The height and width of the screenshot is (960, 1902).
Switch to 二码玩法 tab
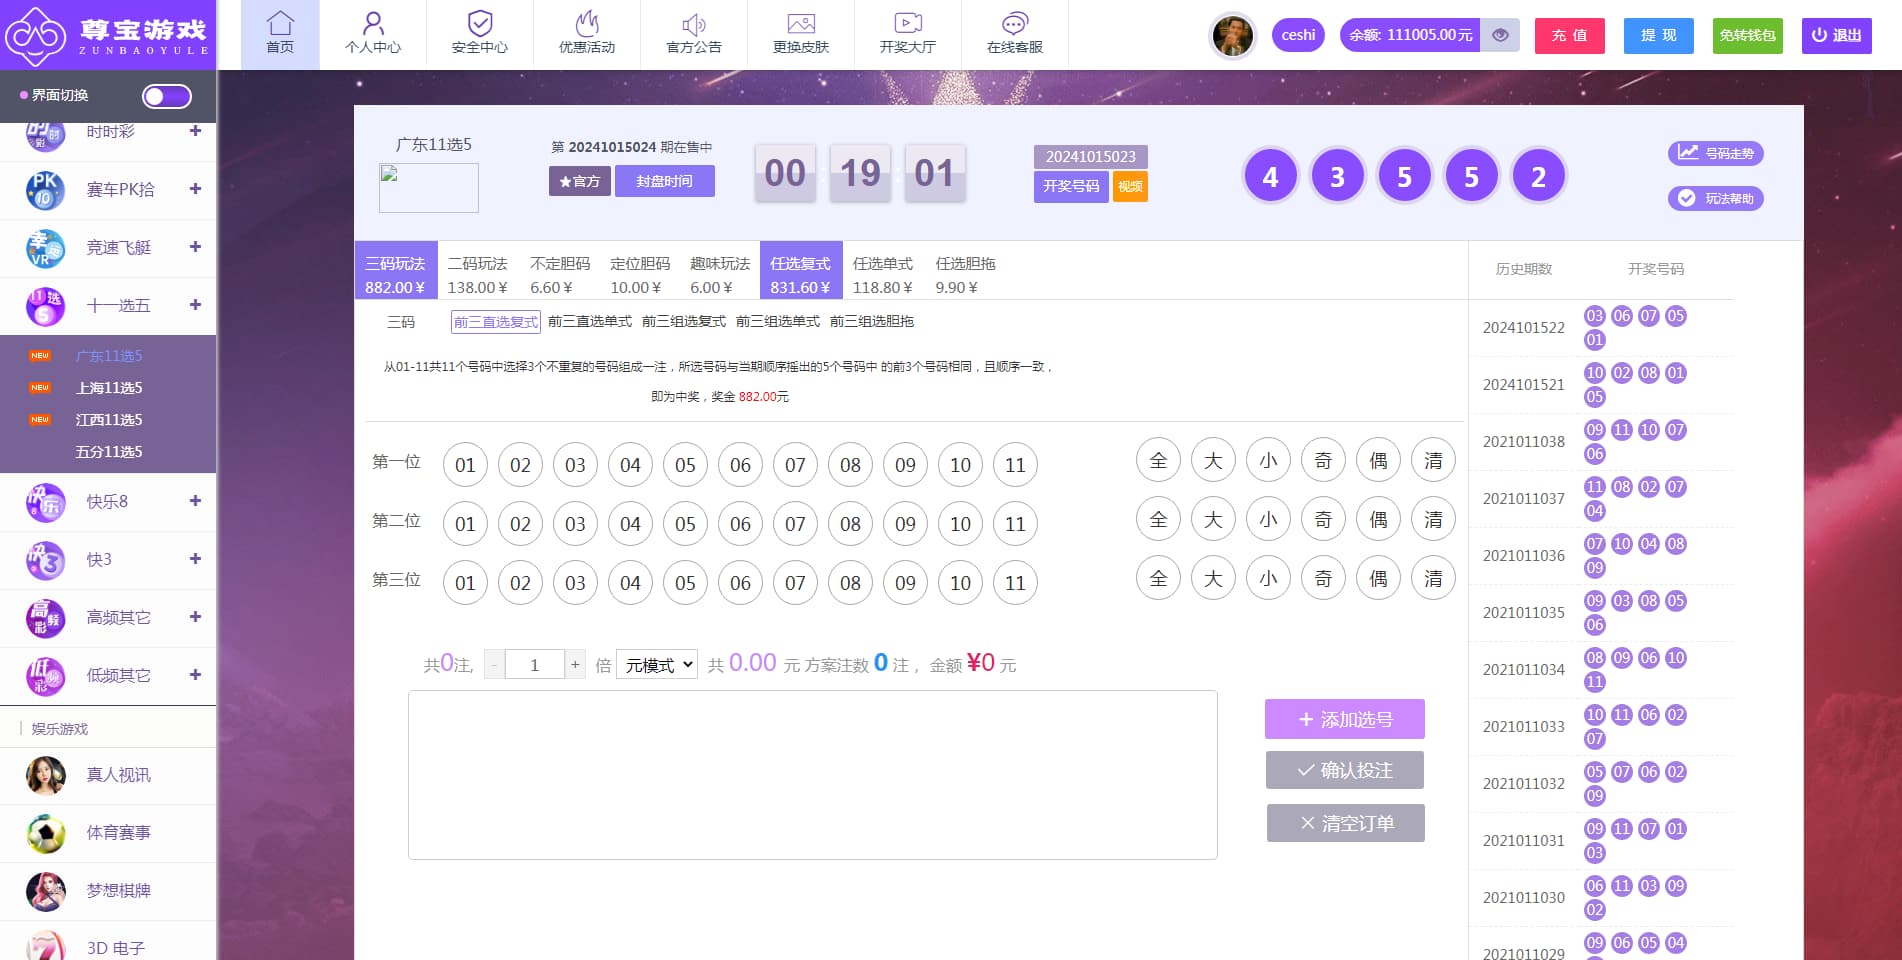point(478,274)
